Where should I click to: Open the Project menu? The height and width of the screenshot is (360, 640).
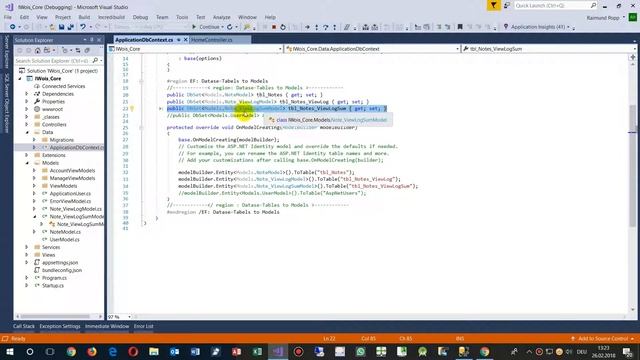(x=62, y=17)
